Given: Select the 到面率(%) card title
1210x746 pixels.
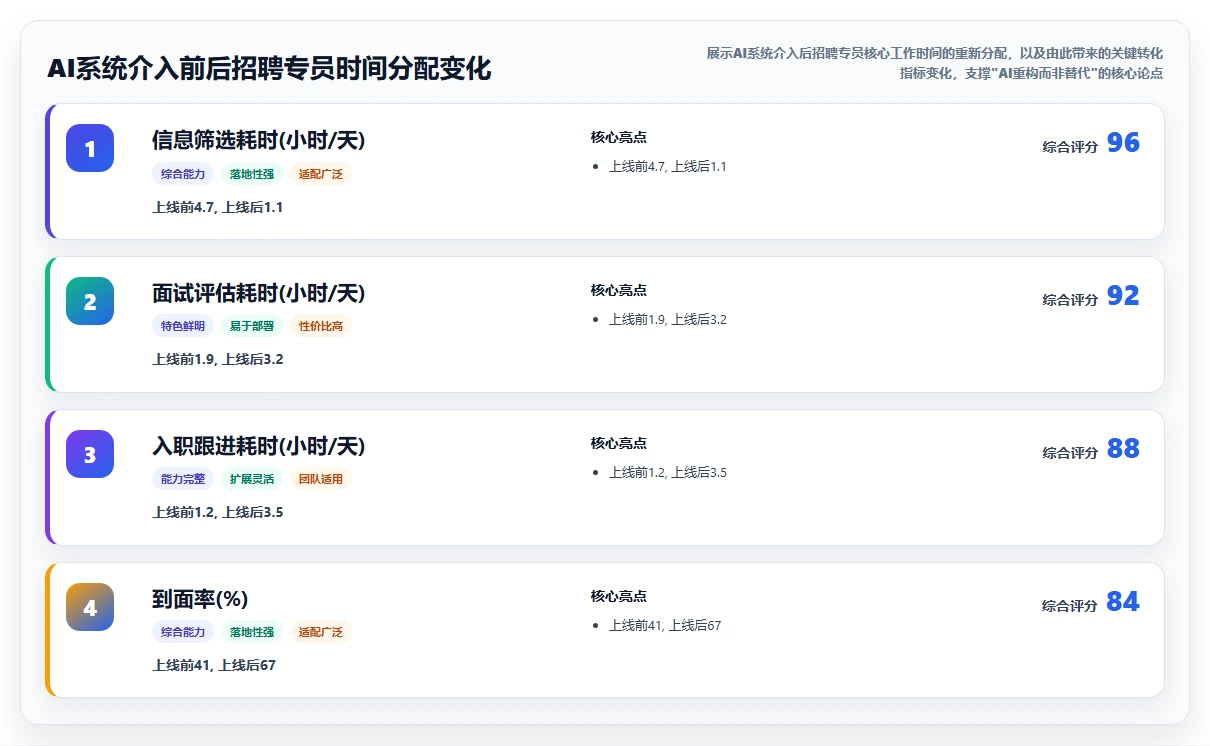Looking at the screenshot, I should click(200, 599).
